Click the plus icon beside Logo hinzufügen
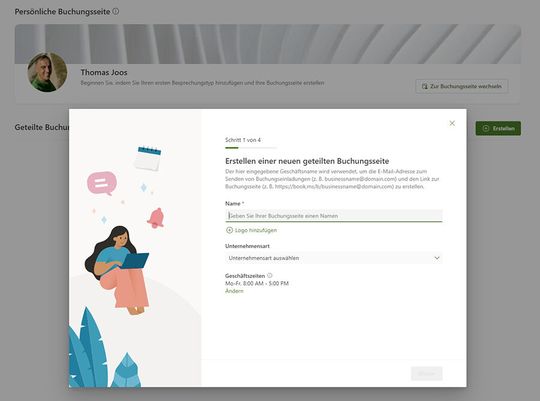 [229, 230]
